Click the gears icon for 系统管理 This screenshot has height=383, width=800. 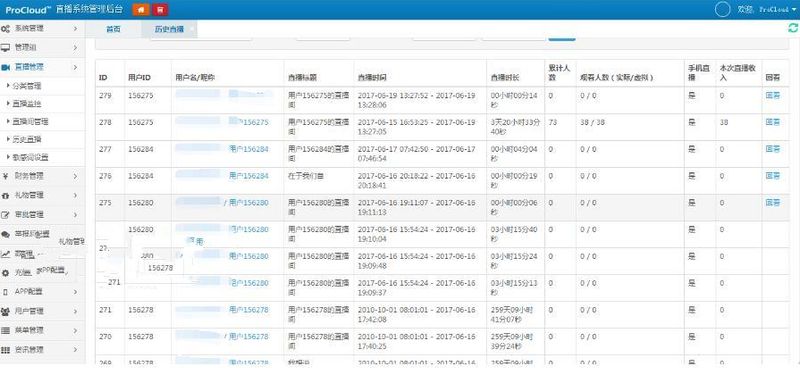pyautogui.click(x=5, y=29)
